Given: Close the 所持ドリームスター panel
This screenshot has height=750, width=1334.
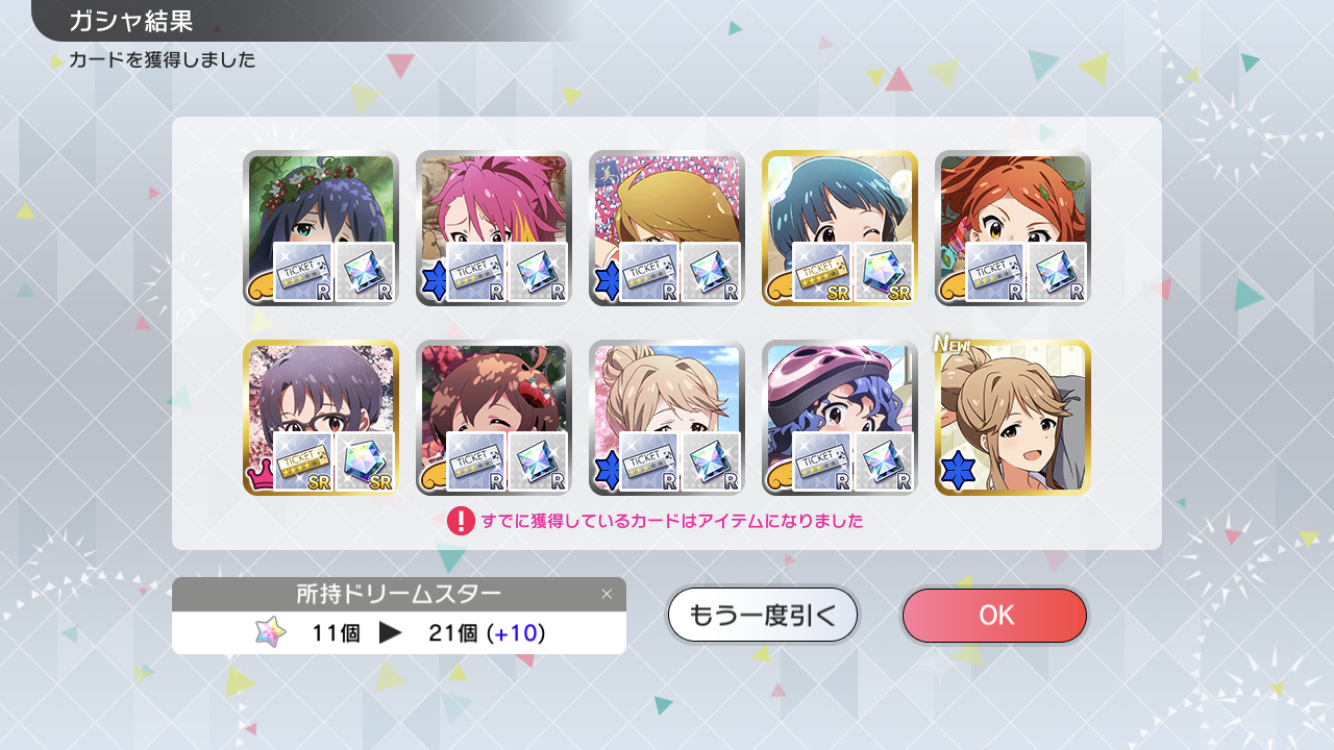Looking at the screenshot, I should [606, 594].
